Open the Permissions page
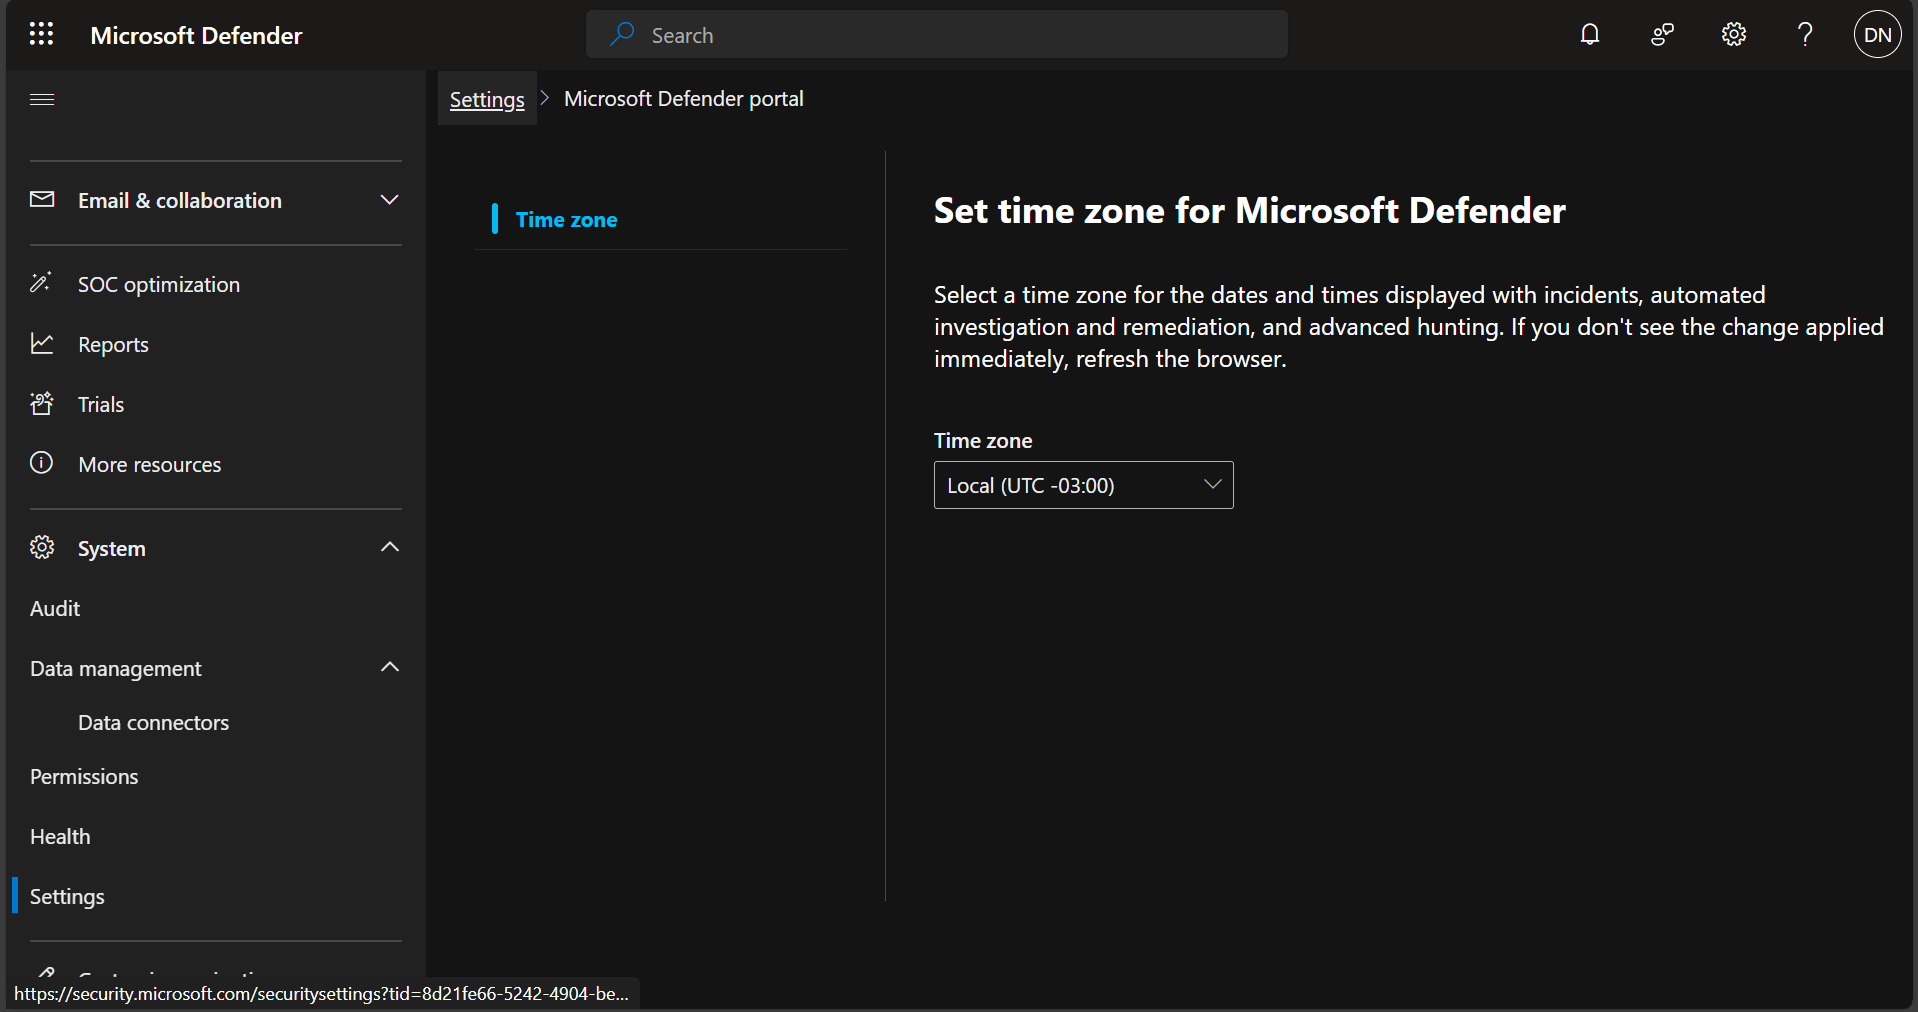The width and height of the screenshot is (1918, 1012). (x=83, y=776)
